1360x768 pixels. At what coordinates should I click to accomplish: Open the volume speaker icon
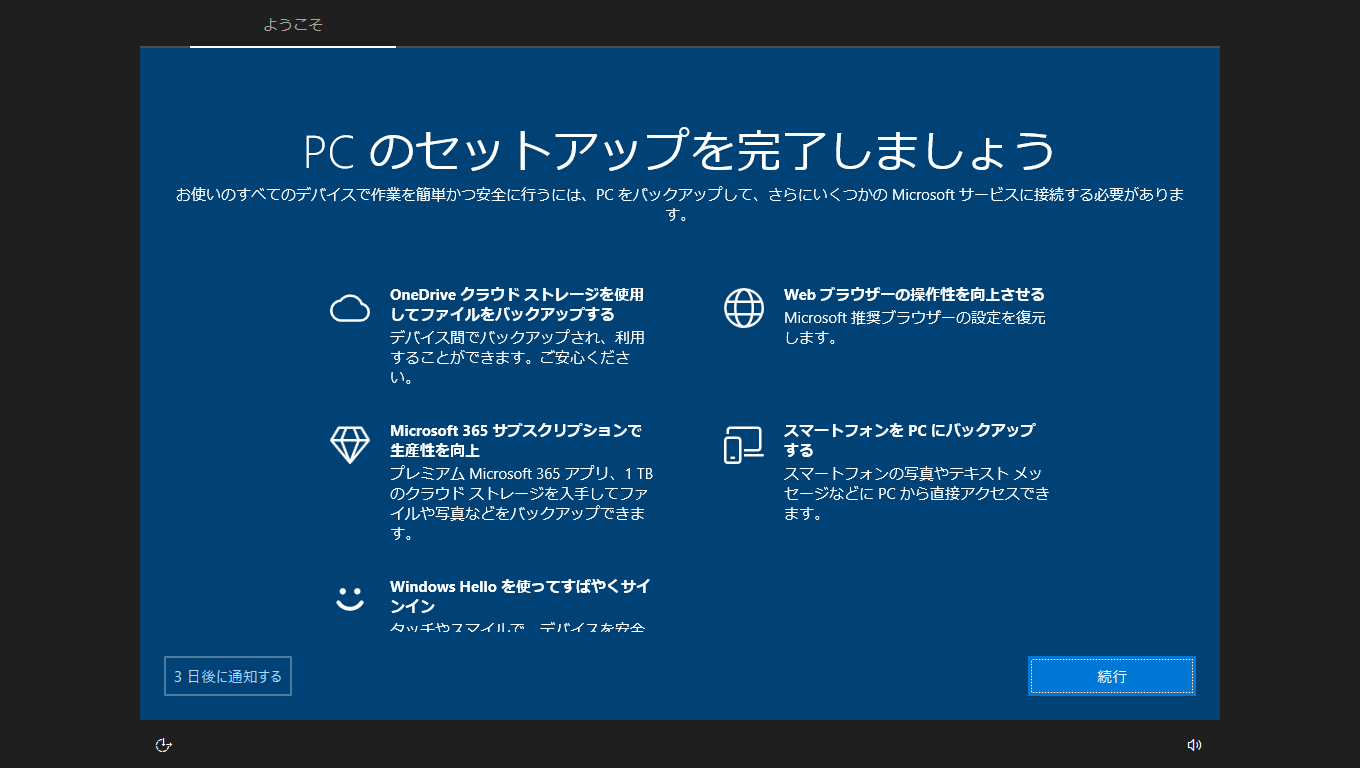1194,745
